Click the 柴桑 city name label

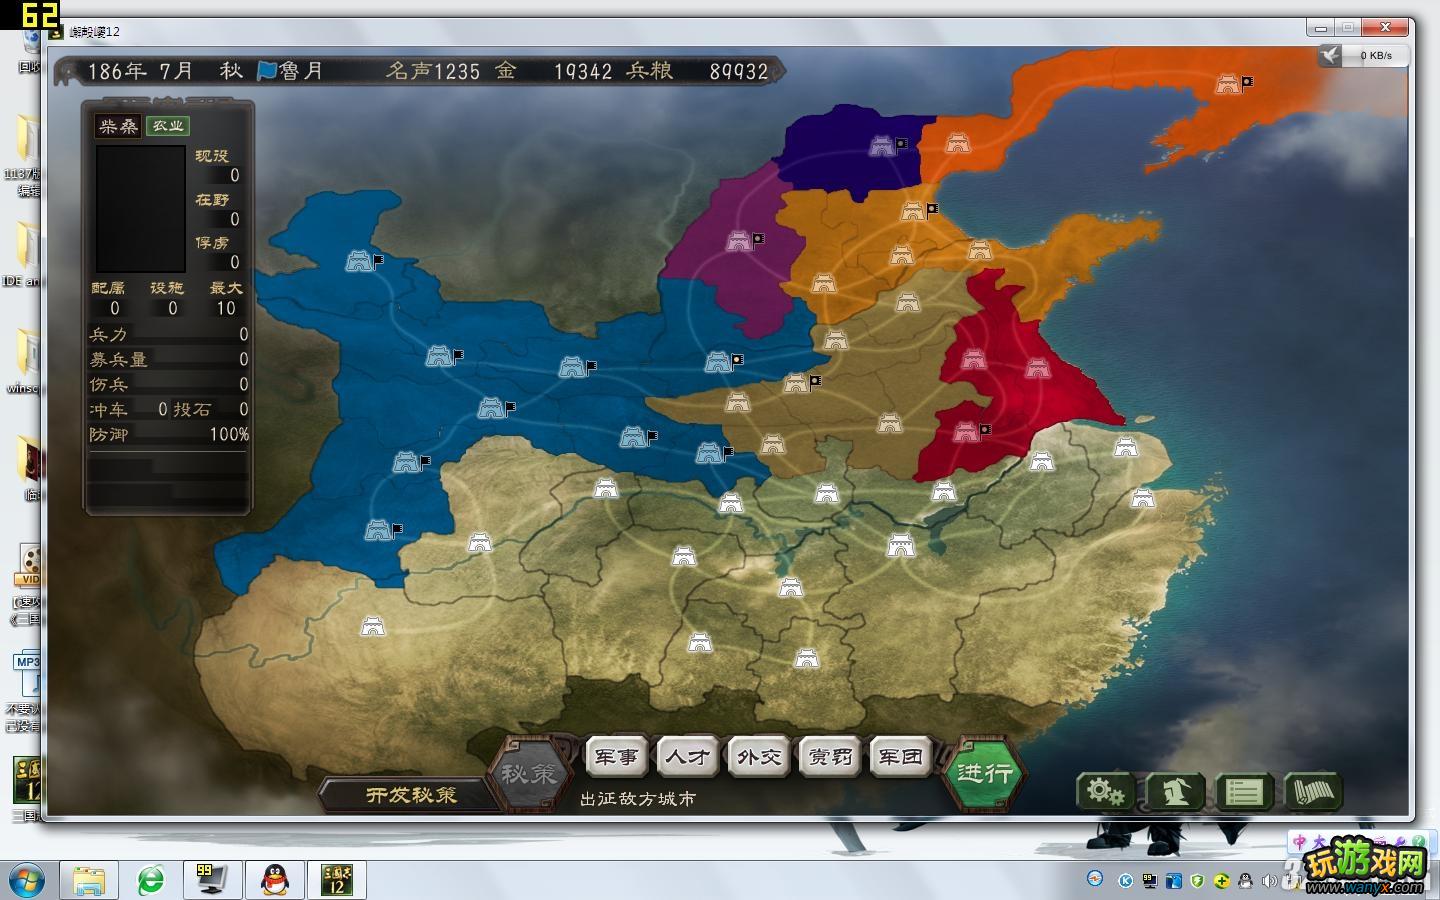click(118, 126)
